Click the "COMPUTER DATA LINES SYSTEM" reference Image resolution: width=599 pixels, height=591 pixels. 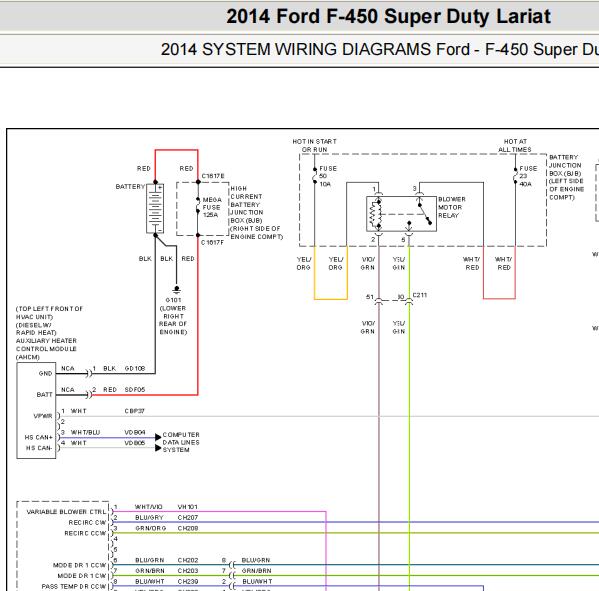coord(181,442)
